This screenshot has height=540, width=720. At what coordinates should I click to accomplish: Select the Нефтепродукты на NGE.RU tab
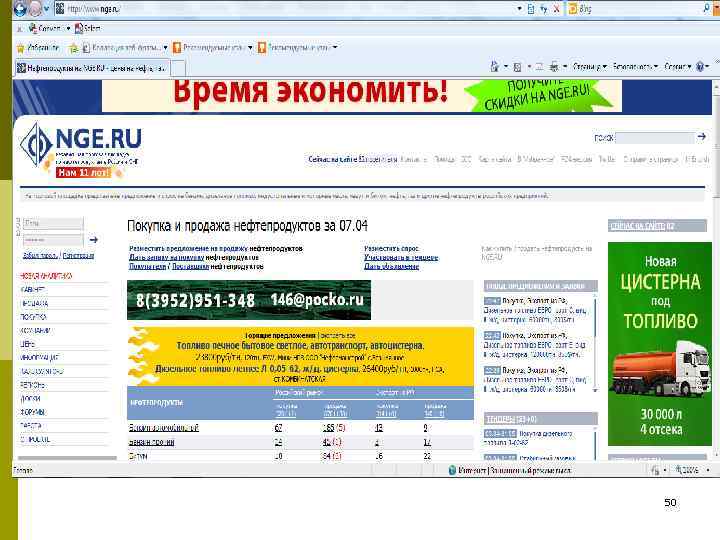[92, 68]
